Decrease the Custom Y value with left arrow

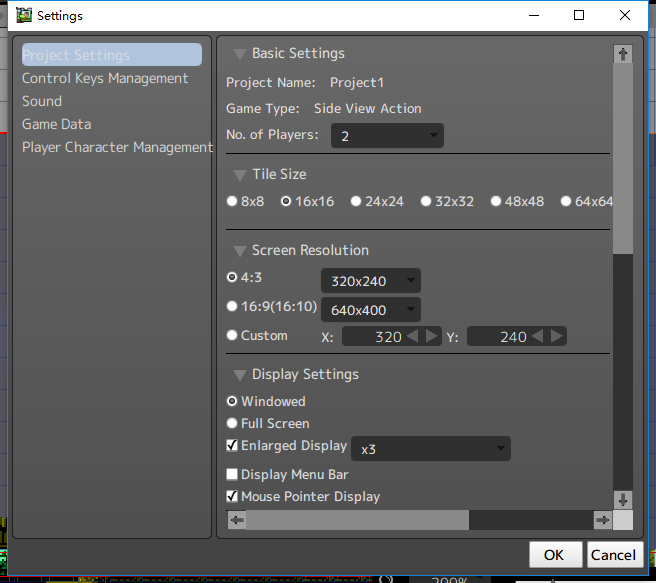pos(538,336)
